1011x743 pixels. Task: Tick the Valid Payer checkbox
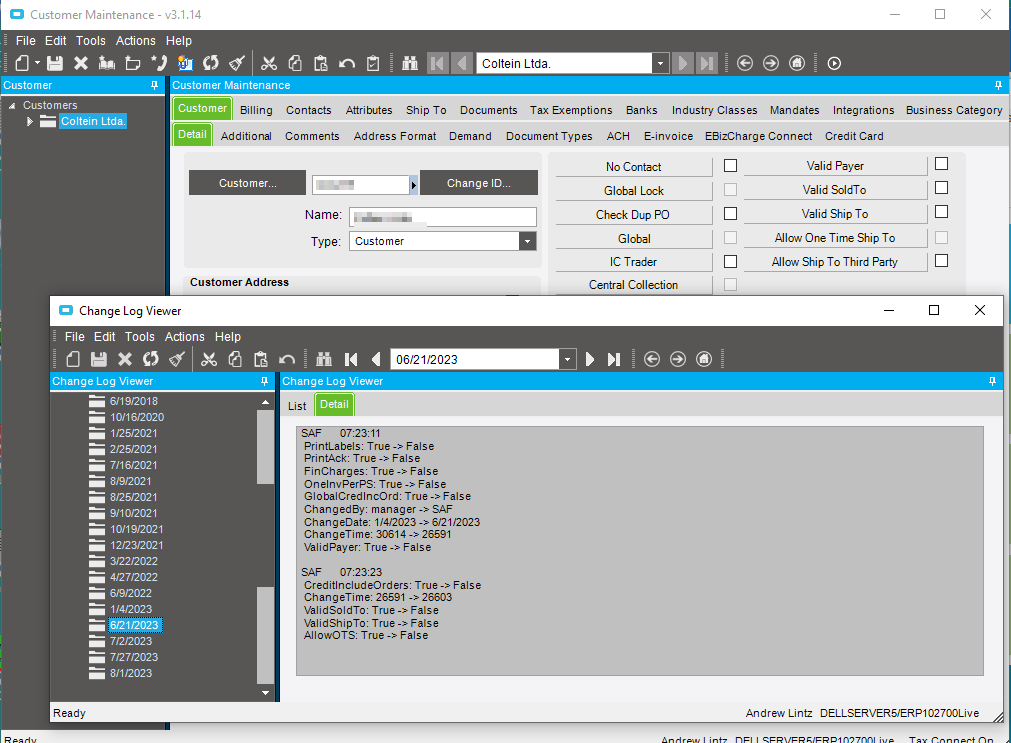[941, 164]
